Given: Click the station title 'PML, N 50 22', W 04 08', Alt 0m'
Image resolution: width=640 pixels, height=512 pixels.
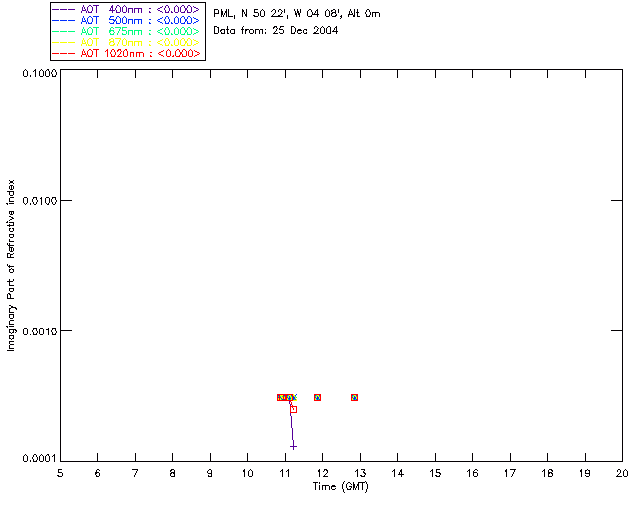Looking at the screenshot, I should pos(297,13).
